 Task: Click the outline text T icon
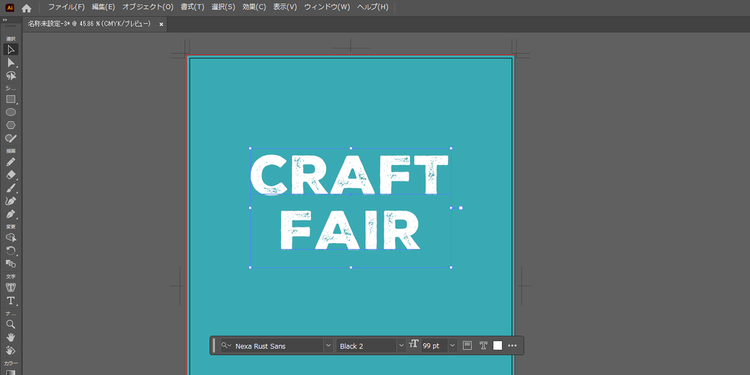(x=483, y=345)
